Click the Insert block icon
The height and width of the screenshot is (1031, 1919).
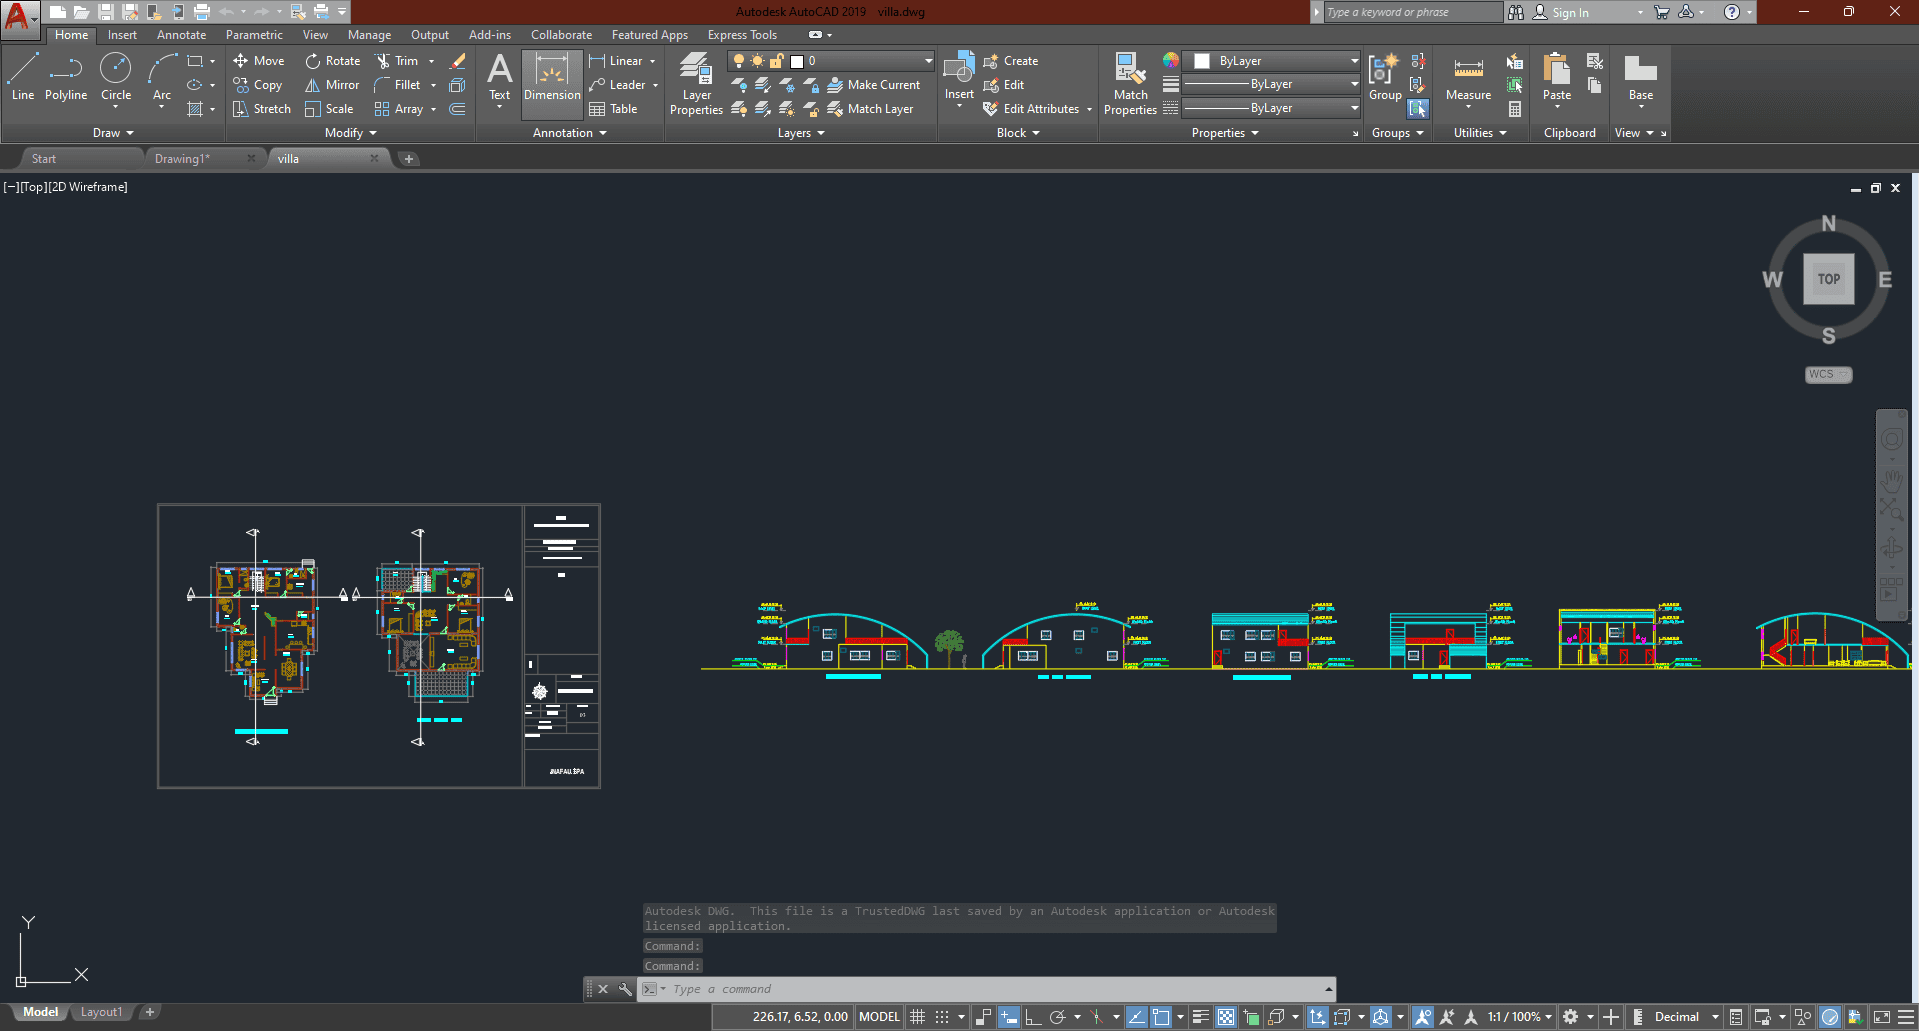[x=959, y=72]
